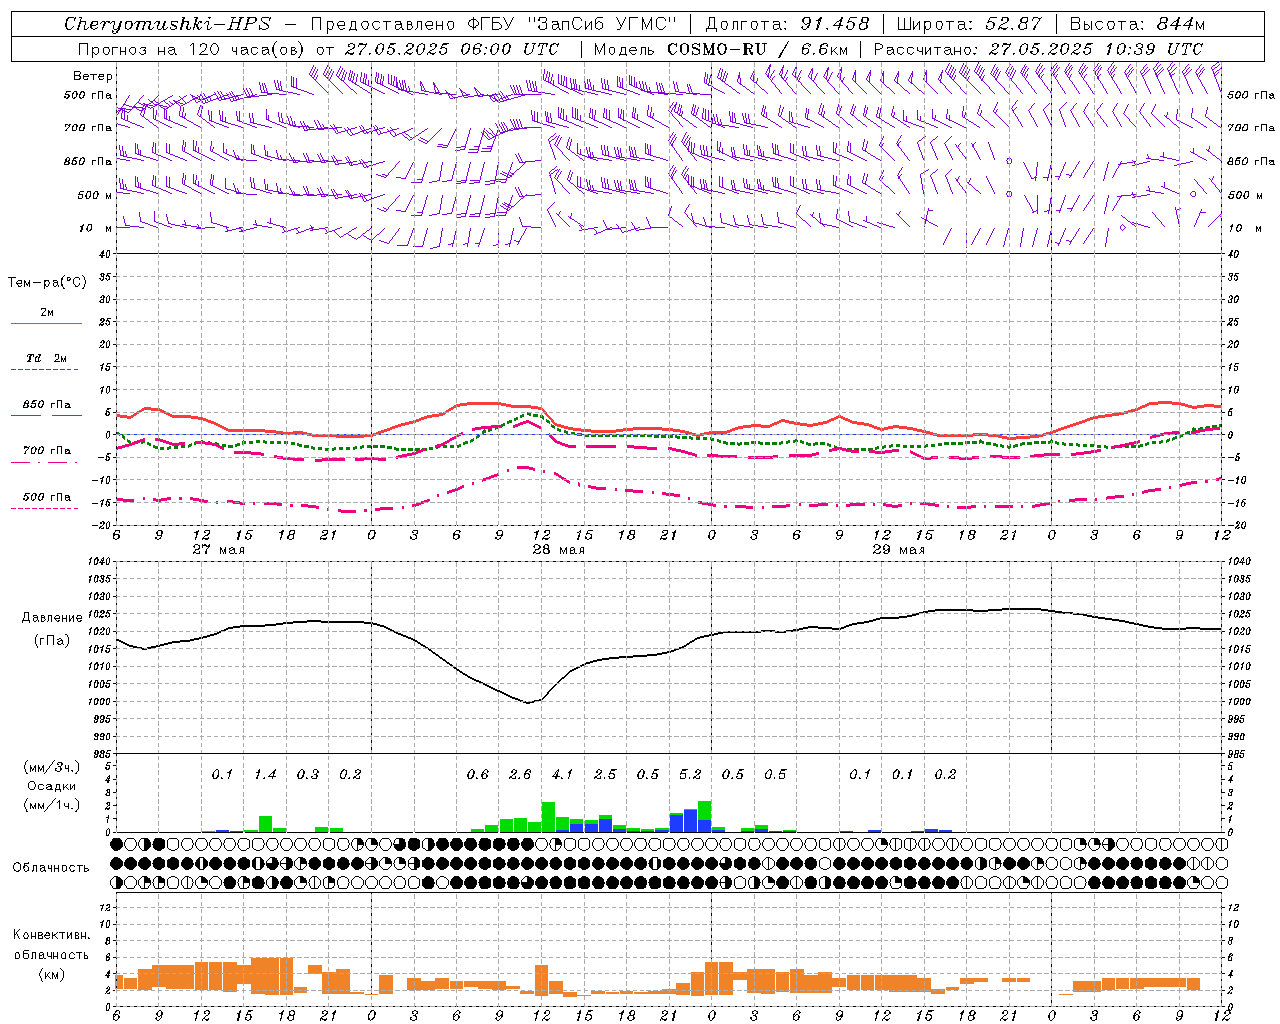The width and height of the screenshot is (1280, 1024).
Task: Click the forecast header Прогноз на 120 часа(ов)
Action: 192,49
